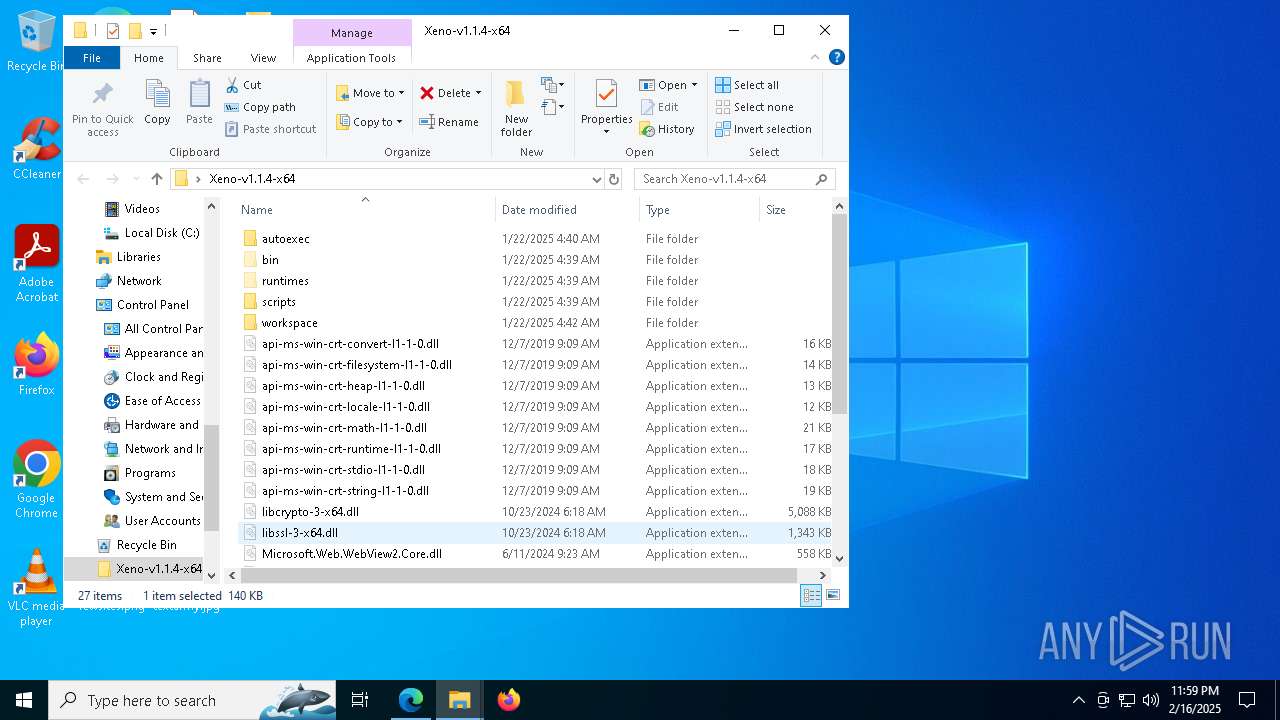Click the taskbar search box

(x=192, y=700)
